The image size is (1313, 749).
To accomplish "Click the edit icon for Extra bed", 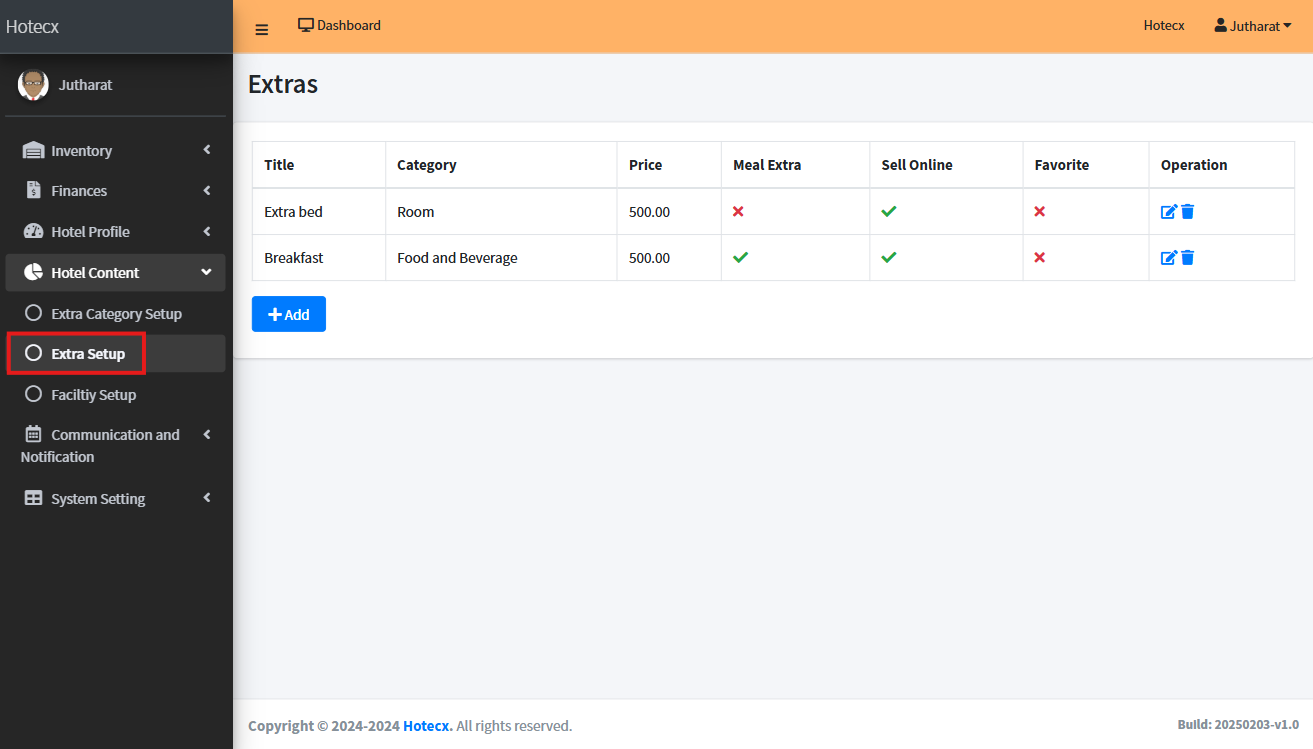I will click(1168, 212).
